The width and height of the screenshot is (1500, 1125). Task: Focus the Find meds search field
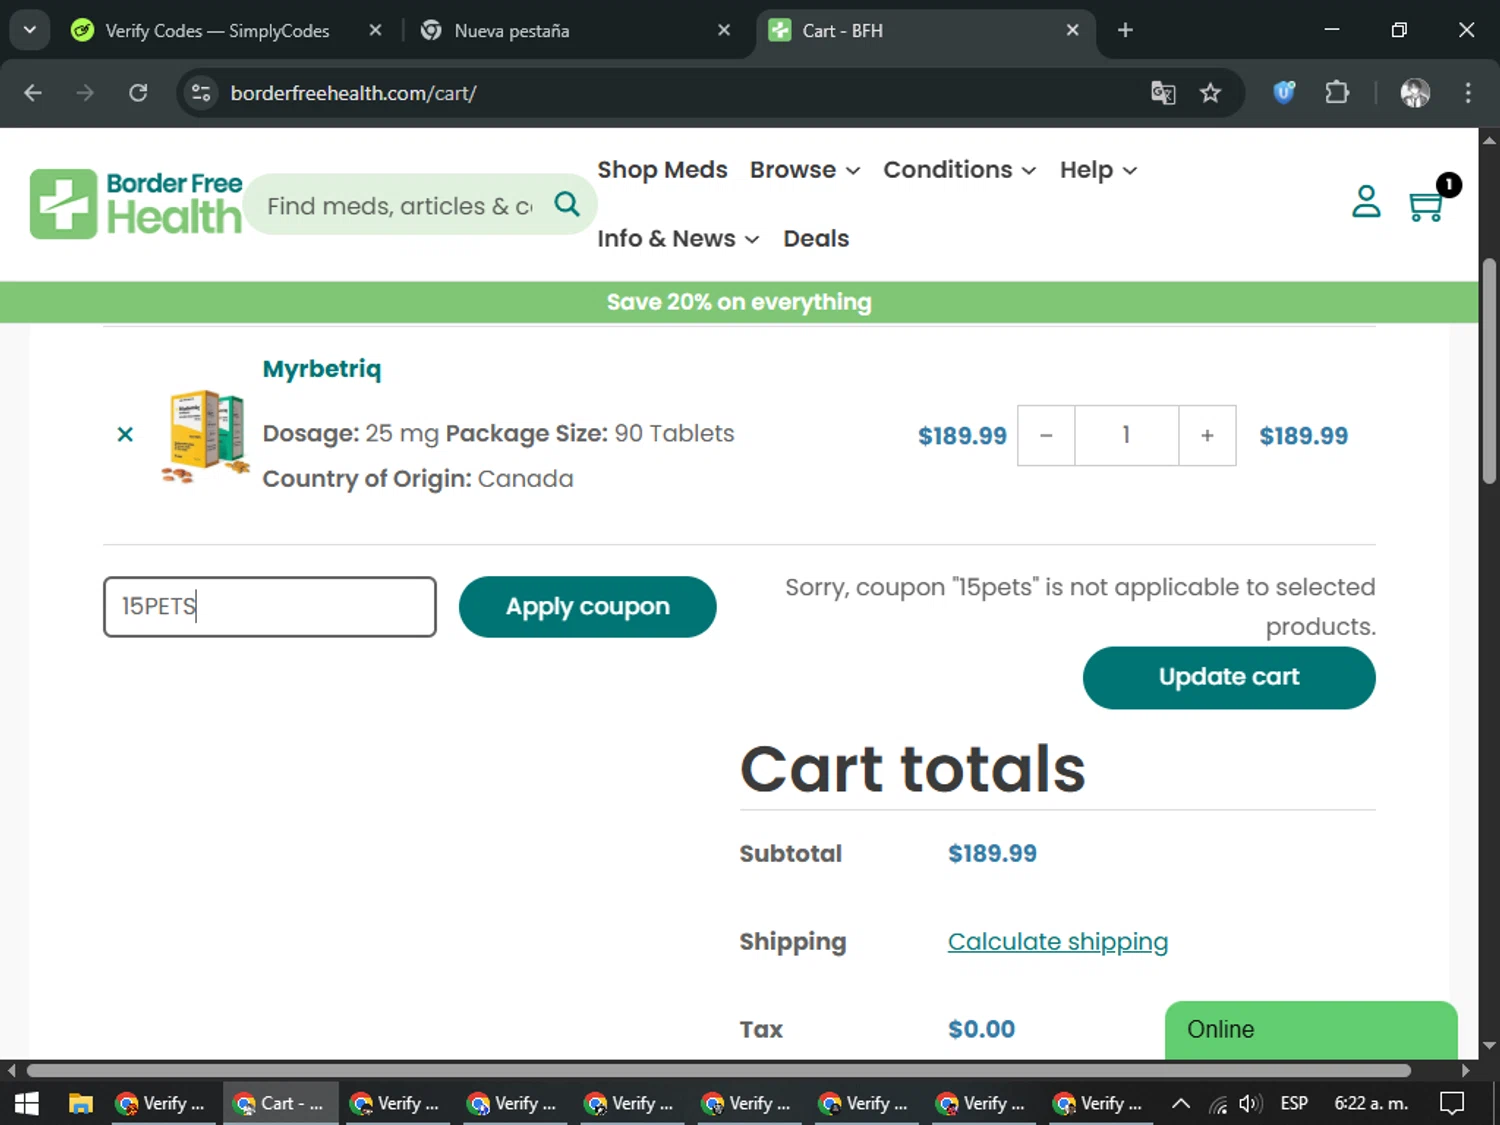(400, 206)
